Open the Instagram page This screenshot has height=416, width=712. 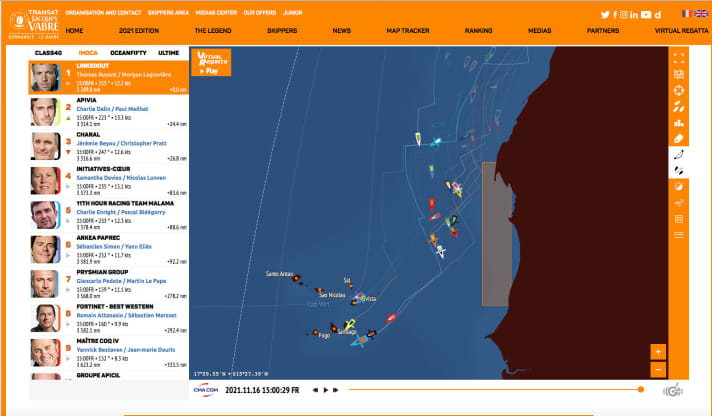[x=624, y=15]
